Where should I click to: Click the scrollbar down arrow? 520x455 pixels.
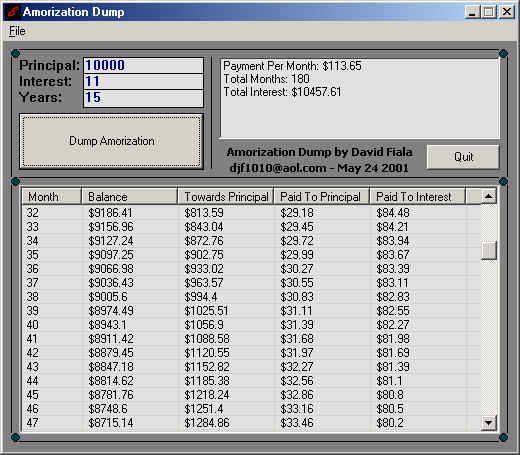[489, 423]
